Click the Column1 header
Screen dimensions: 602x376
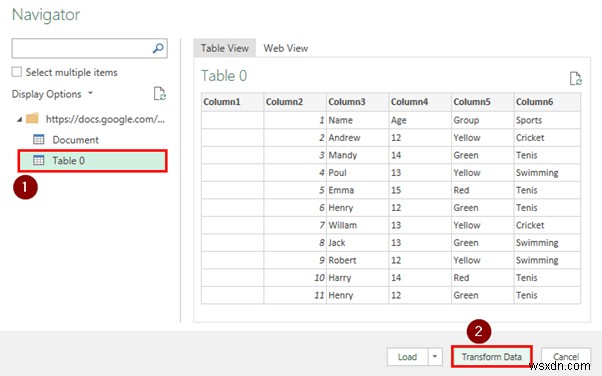[x=232, y=102]
